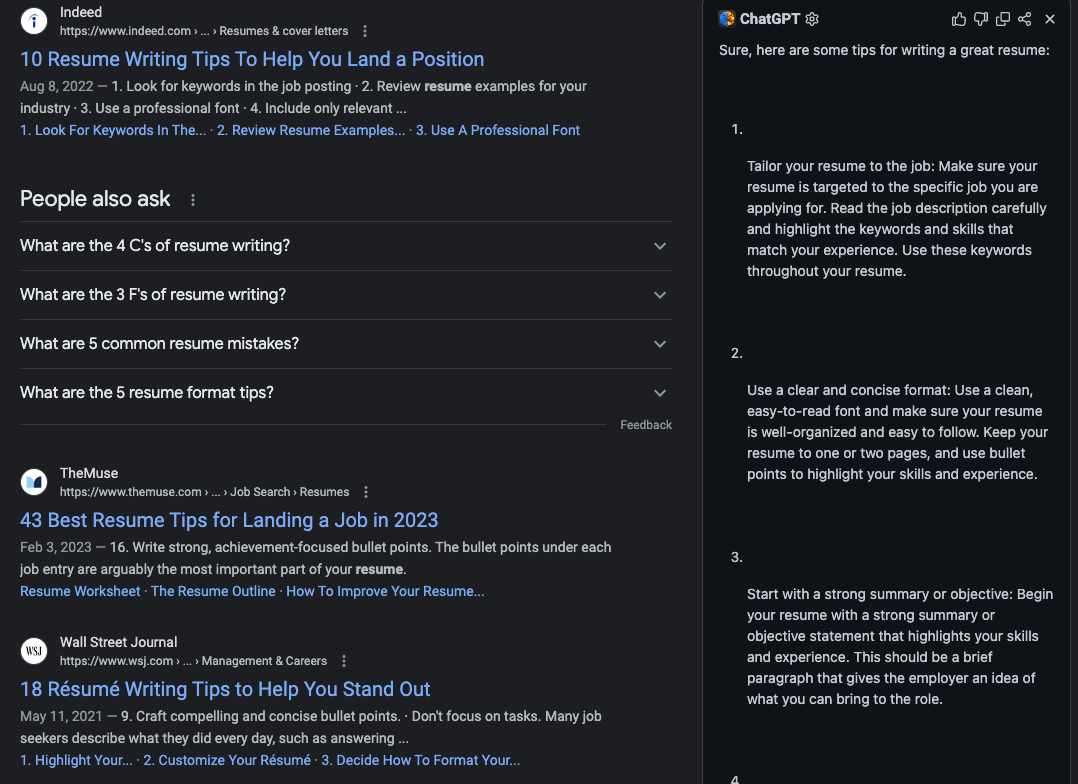The height and width of the screenshot is (784, 1078).
Task: Open ChatGPT panel settings gear
Action: click(812, 19)
